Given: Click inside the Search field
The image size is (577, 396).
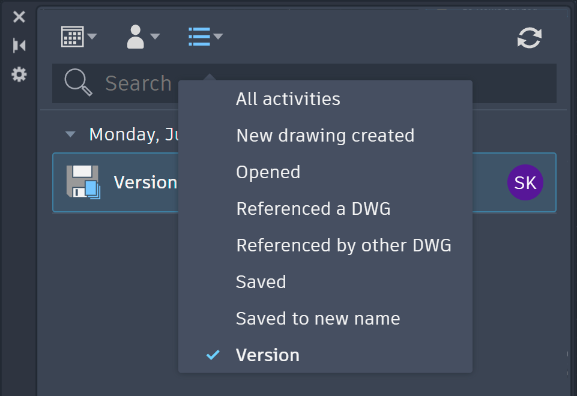Looking at the screenshot, I should [x=304, y=83].
